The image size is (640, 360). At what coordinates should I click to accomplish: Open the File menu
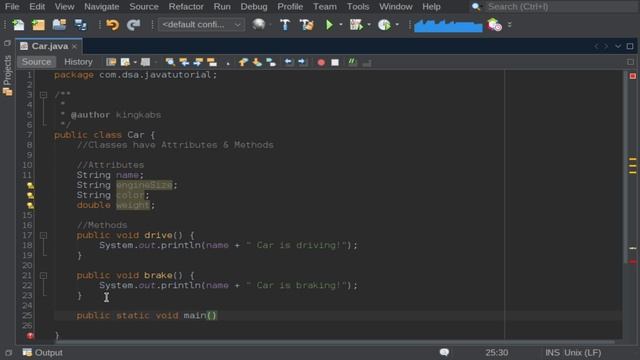pos(12,7)
